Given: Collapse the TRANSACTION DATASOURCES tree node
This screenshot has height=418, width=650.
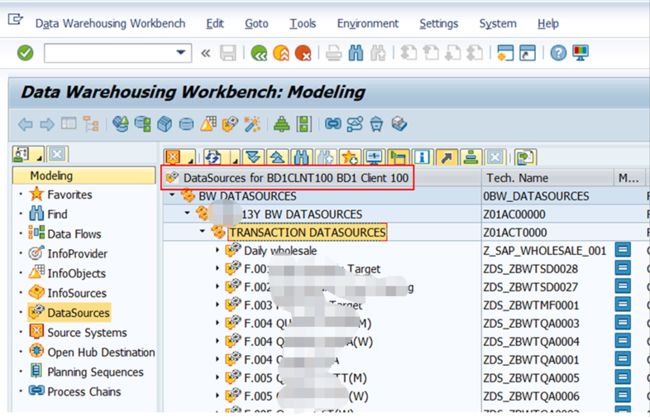Looking at the screenshot, I should (x=203, y=231).
